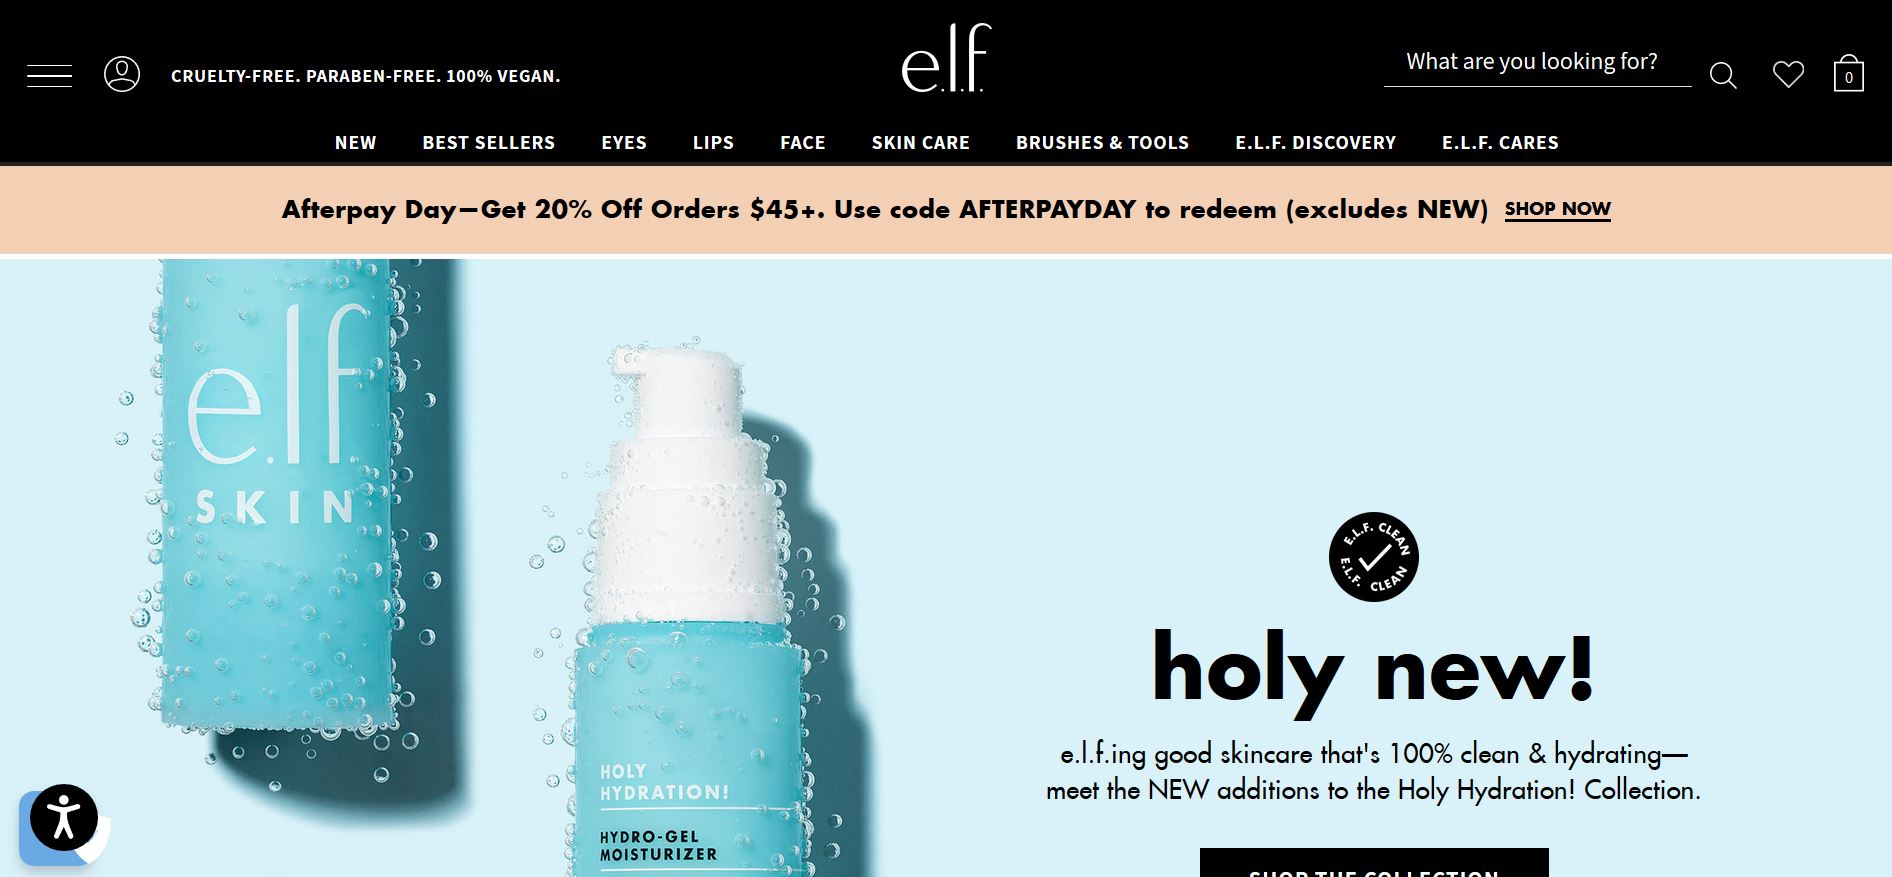Image resolution: width=1892 pixels, height=877 pixels.
Task: Select the LIPS navigation item
Action: [x=714, y=143]
